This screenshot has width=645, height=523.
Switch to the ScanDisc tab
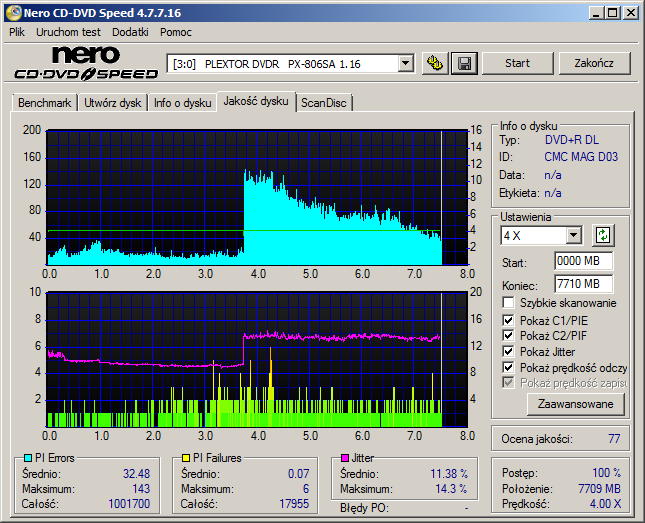coord(323,103)
